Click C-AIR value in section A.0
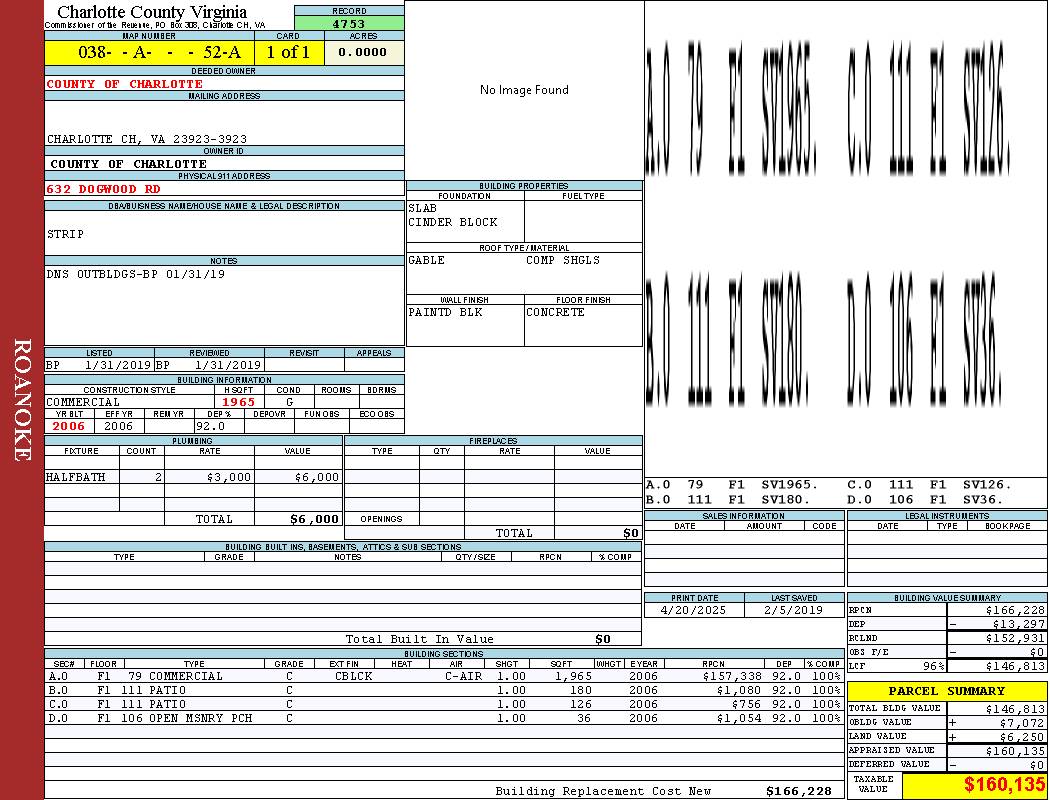Screen dimensions: 1050x800 (463, 676)
